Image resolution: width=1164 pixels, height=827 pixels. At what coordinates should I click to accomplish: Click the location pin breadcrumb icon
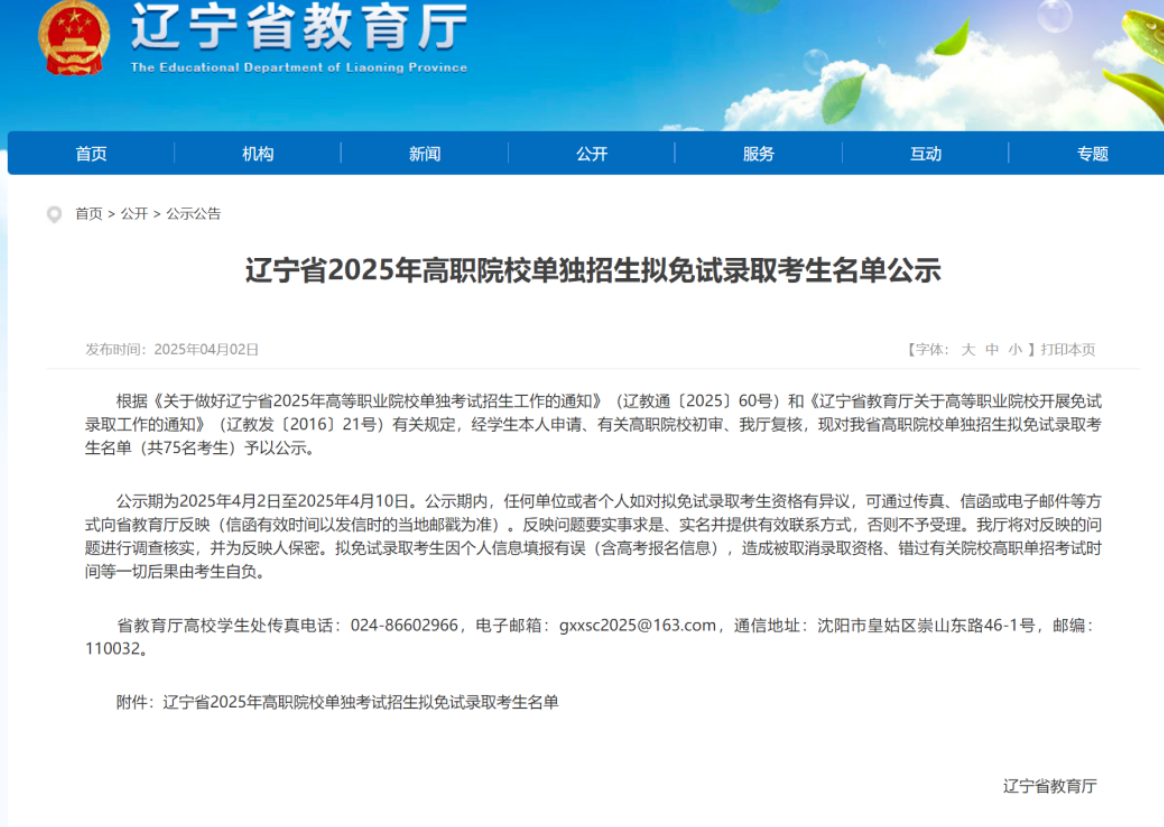54,214
